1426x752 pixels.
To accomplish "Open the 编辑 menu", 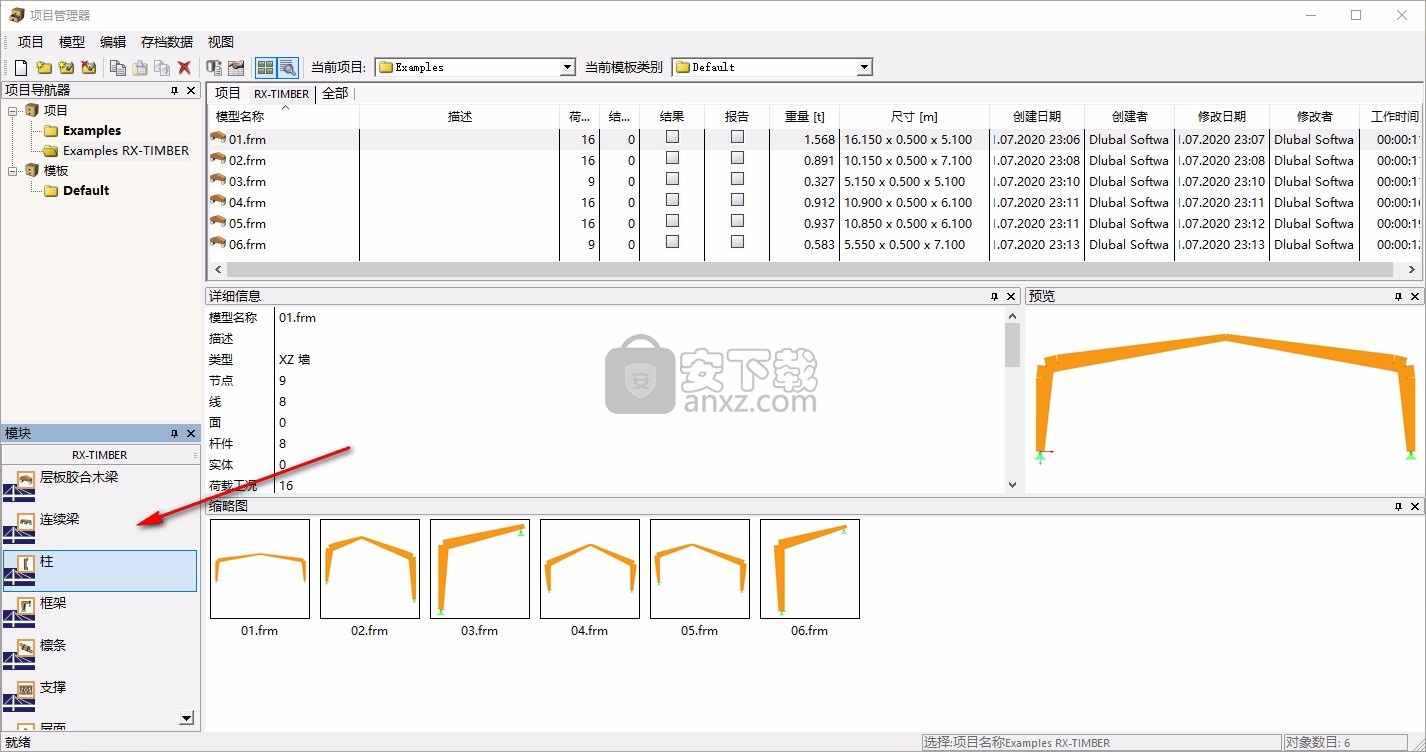I will 113,42.
